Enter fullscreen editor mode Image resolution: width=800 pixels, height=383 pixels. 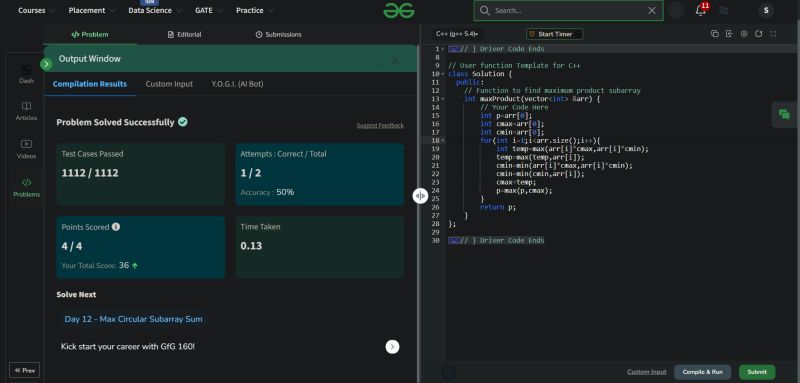[773, 34]
